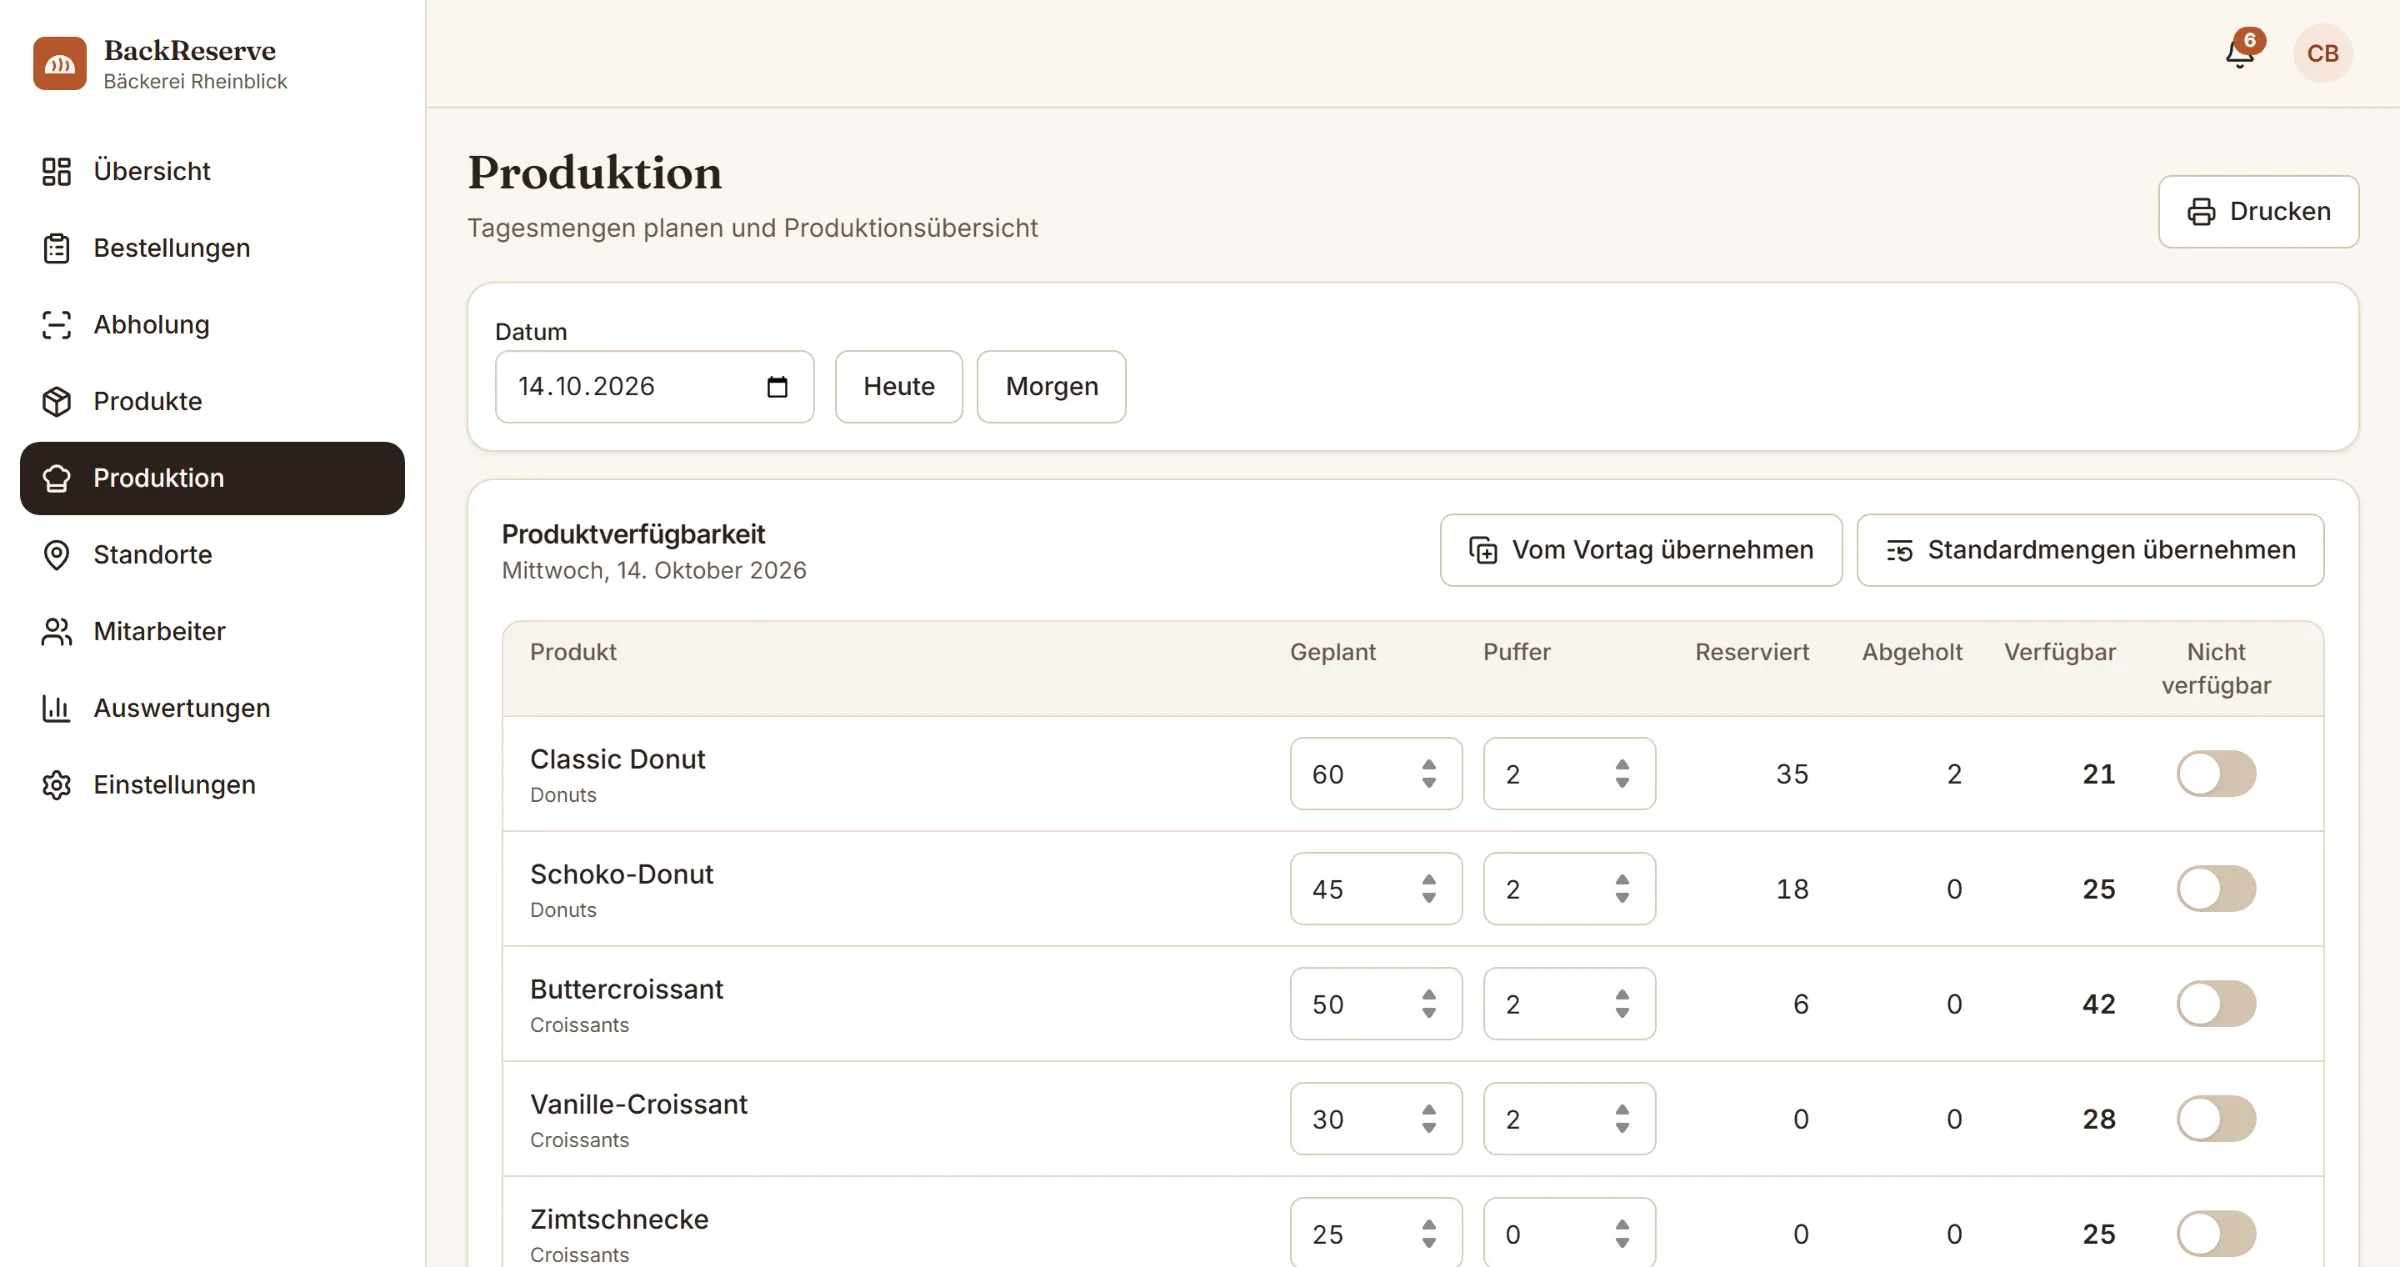Toggle Classic Donut not available switch
The height and width of the screenshot is (1267, 2400).
pyautogui.click(x=2216, y=774)
